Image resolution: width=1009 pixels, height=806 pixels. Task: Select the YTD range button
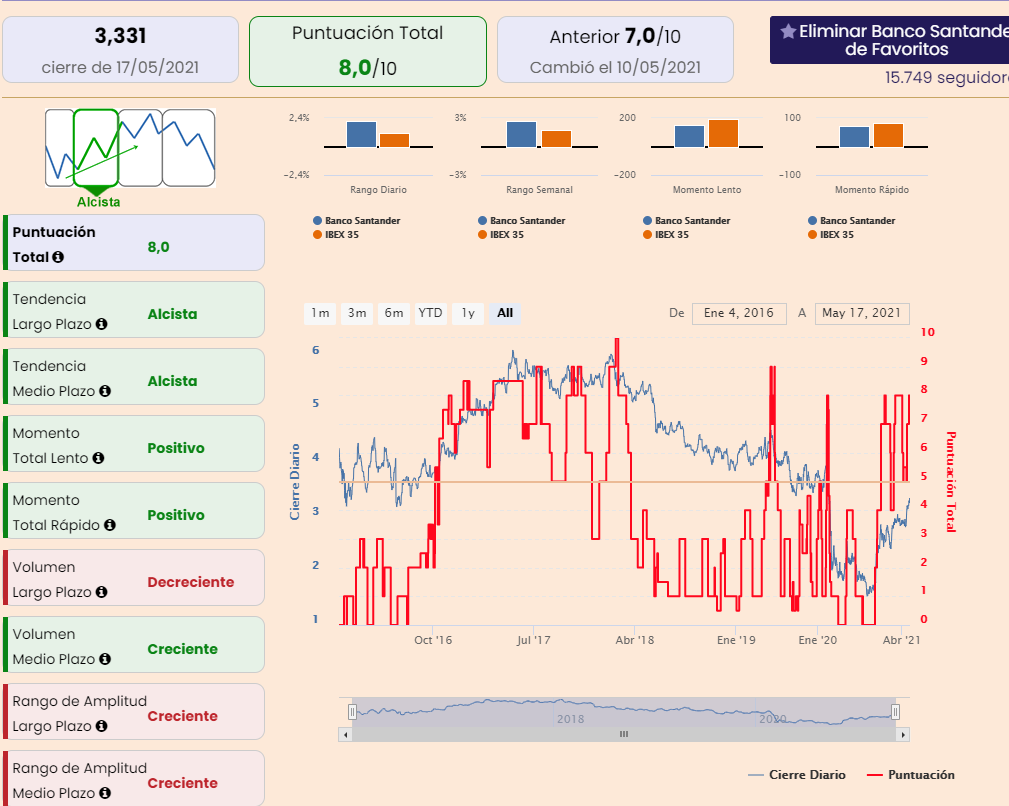430,313
